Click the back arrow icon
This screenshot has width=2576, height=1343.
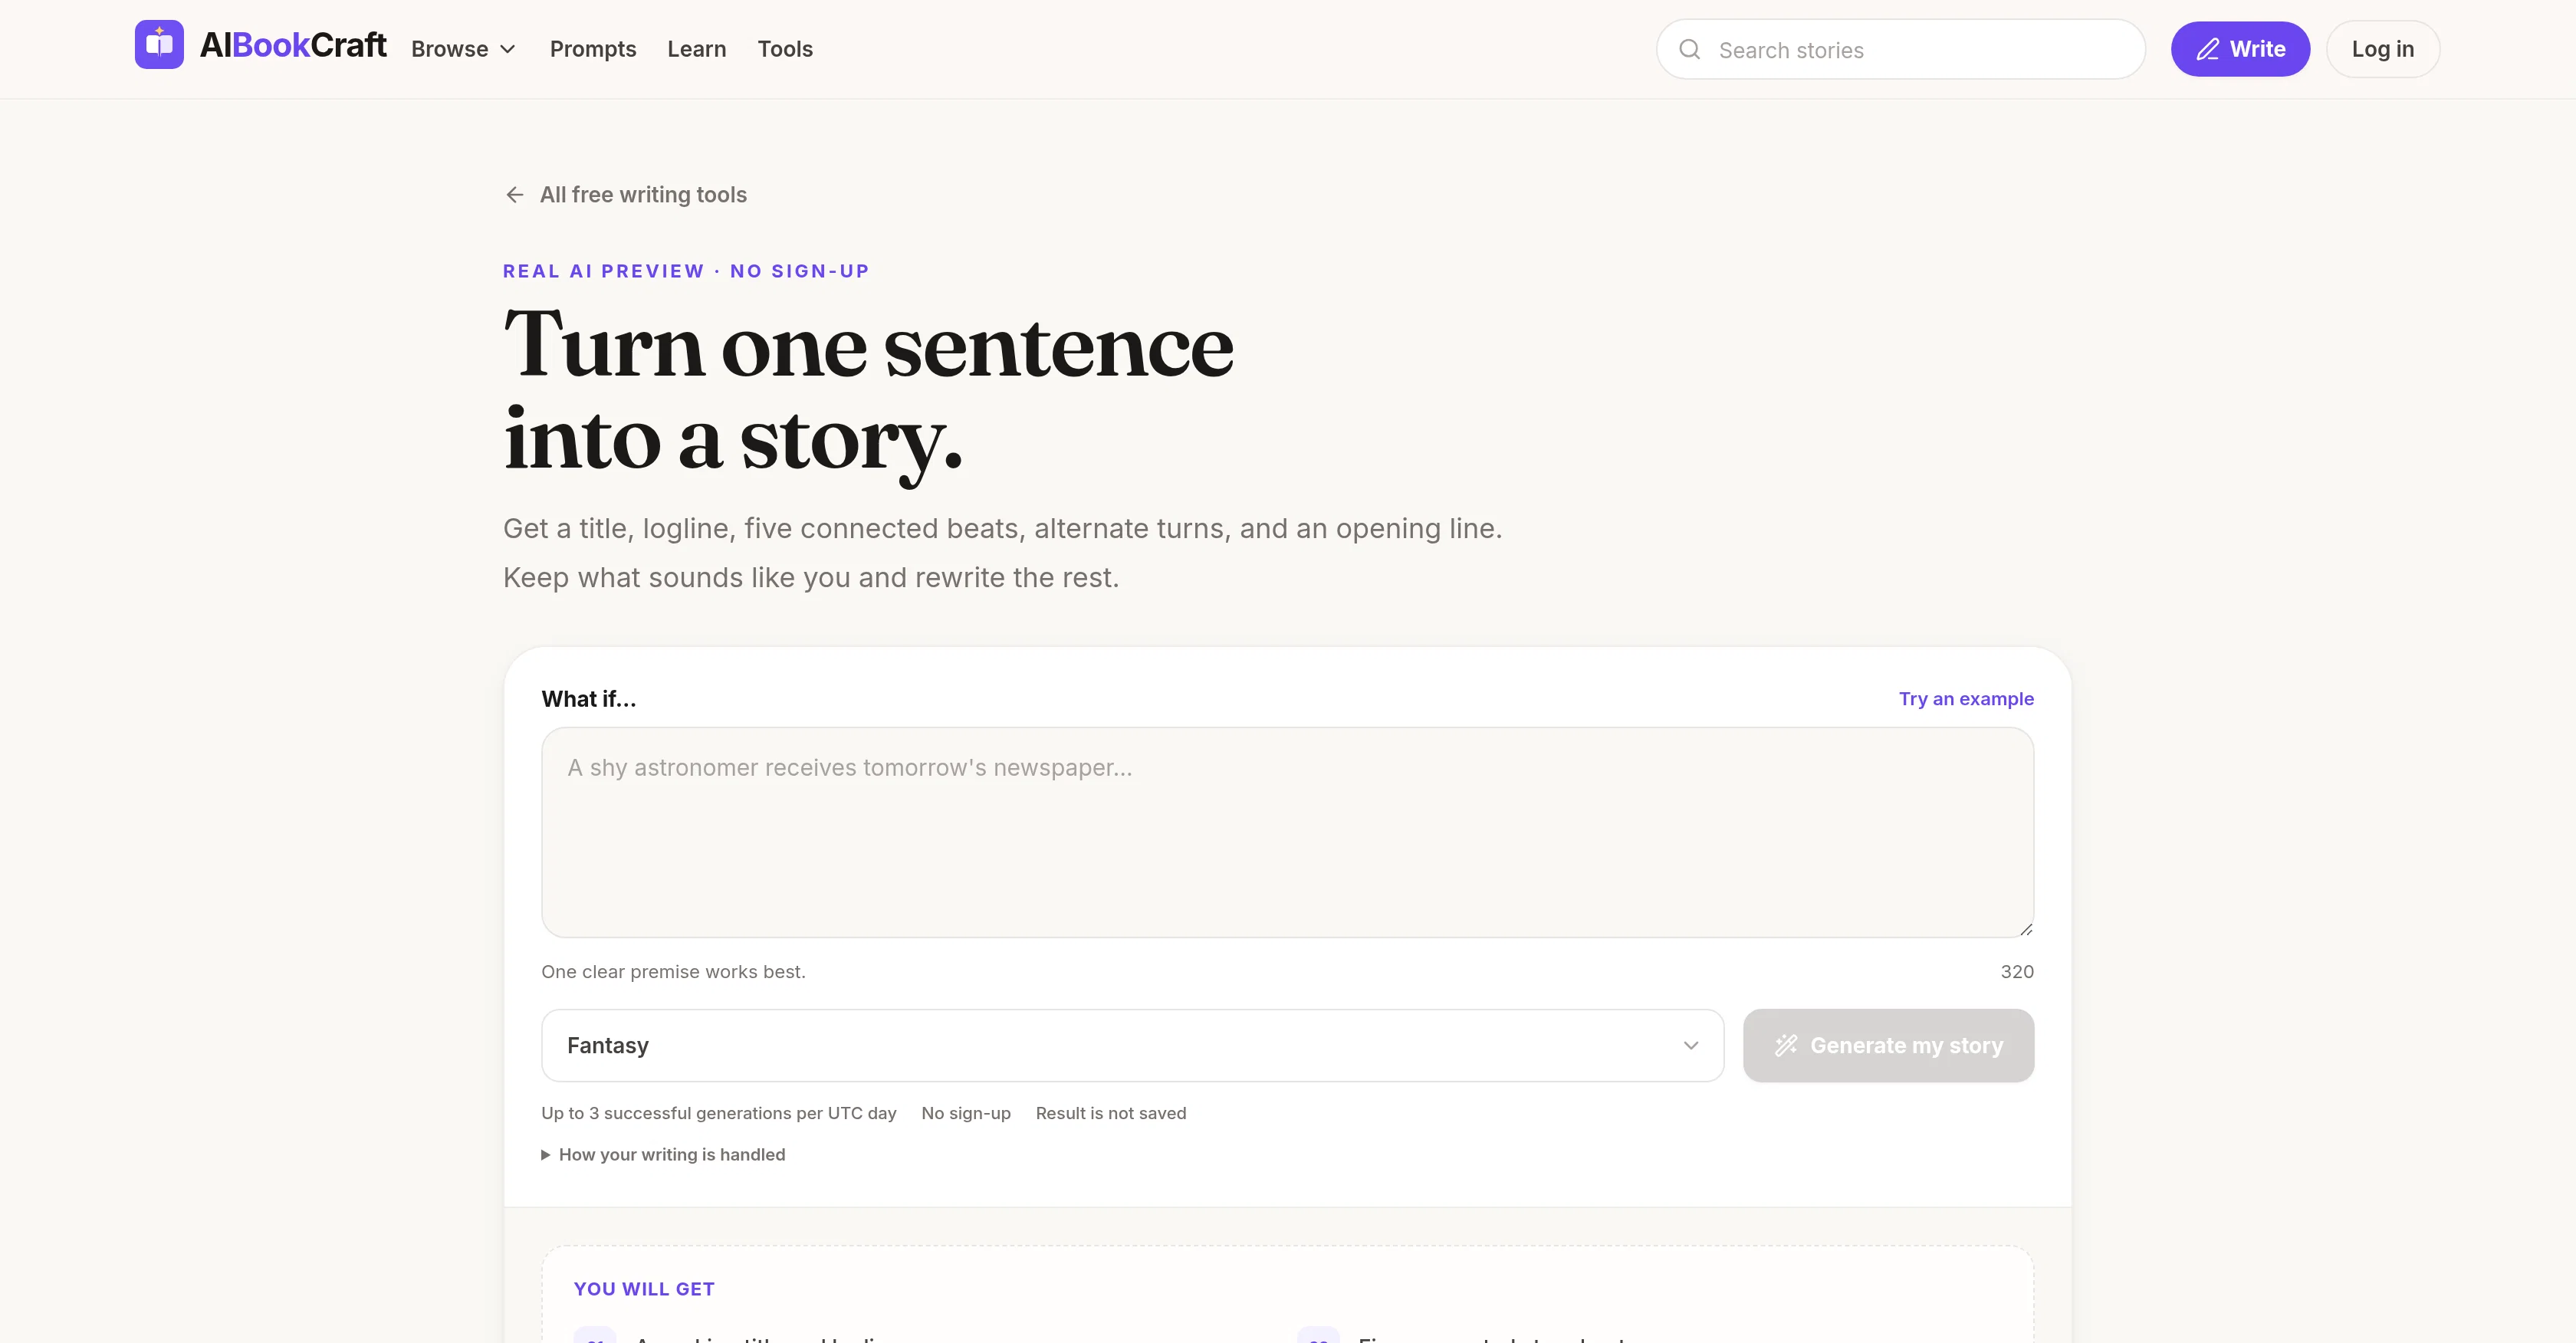(515, 195)
